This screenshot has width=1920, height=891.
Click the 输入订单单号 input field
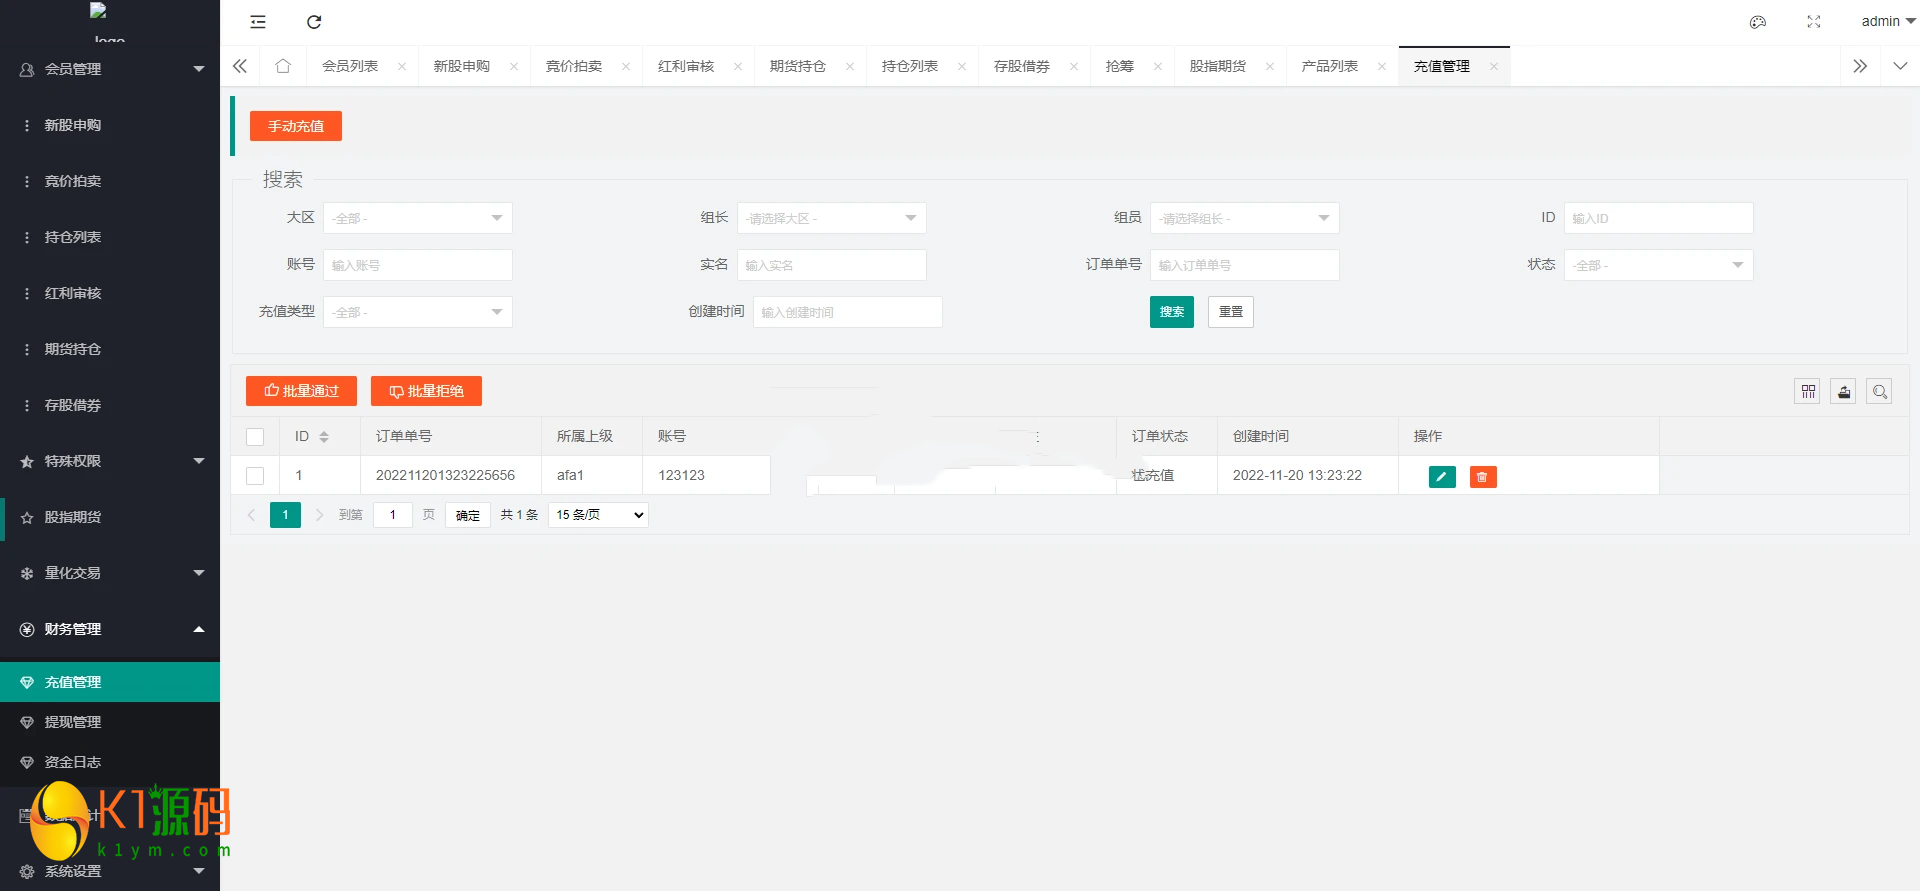coord(1243,265)
